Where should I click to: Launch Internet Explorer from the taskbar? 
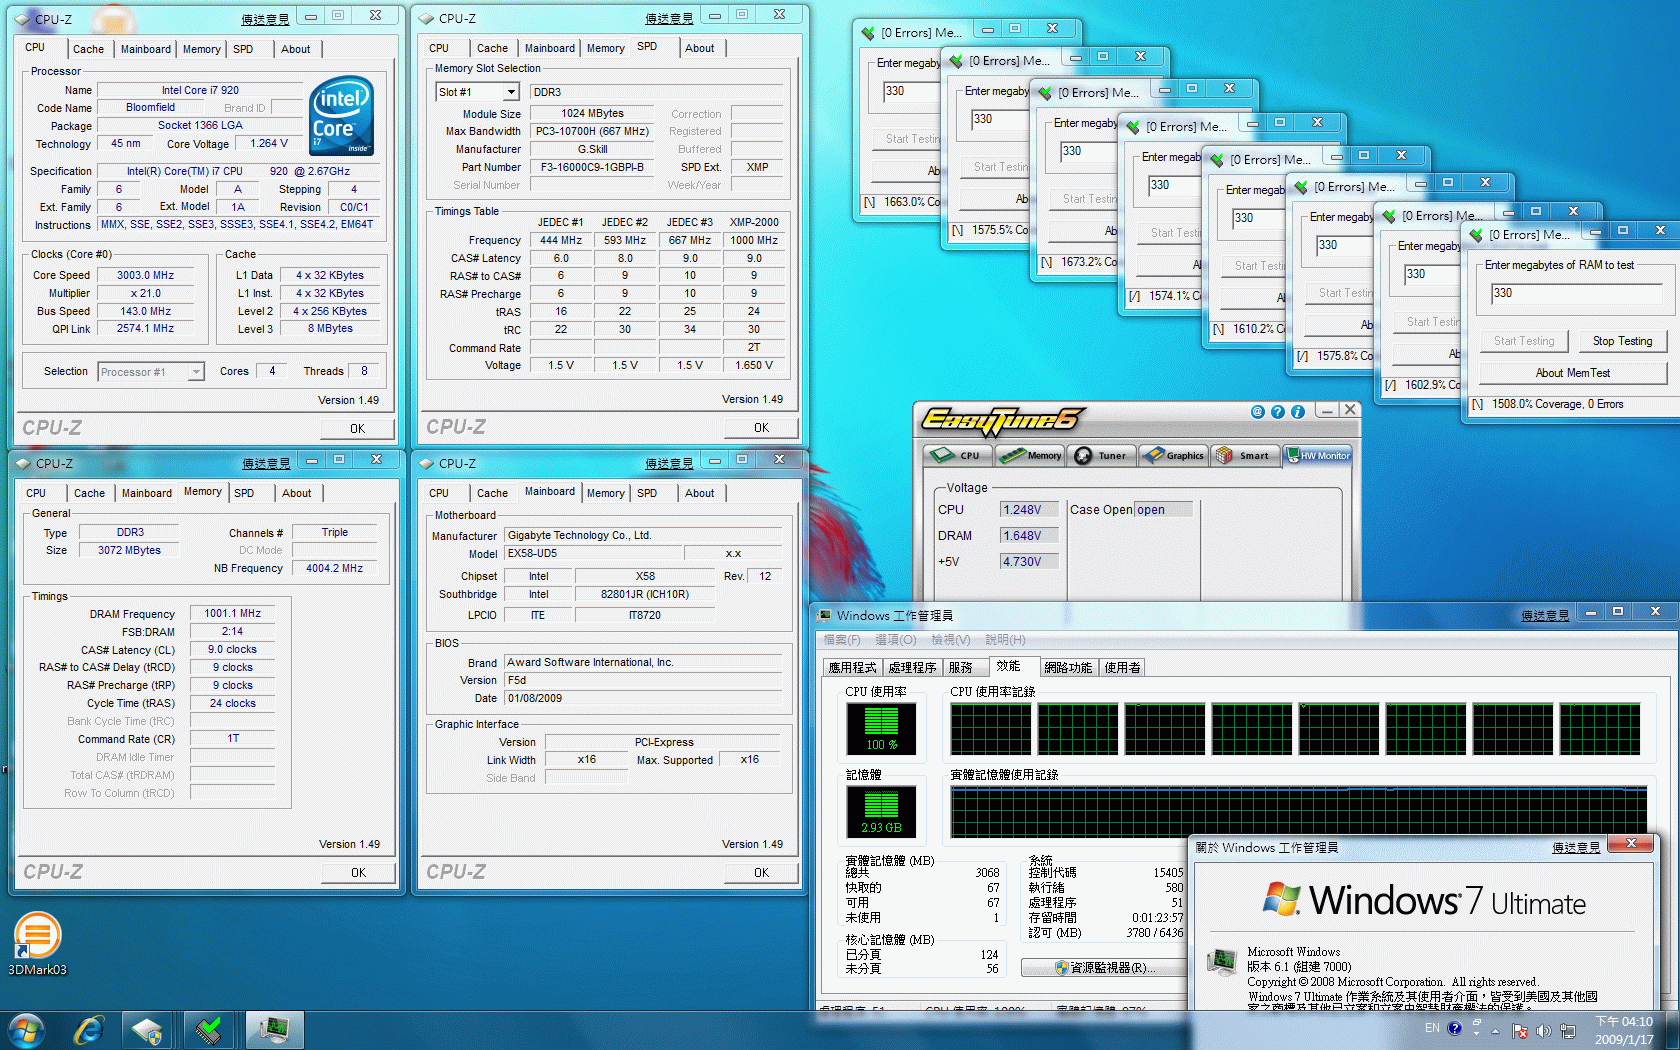pos(89,1030)
